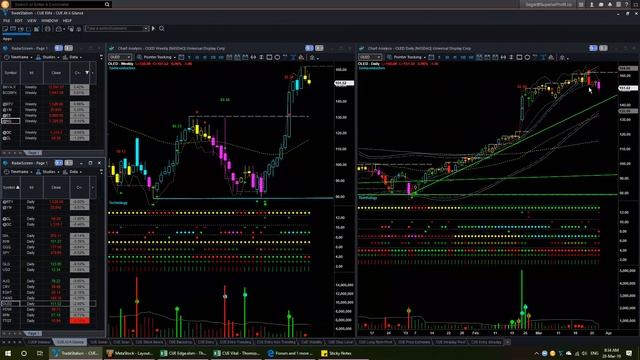Image resolution: width=640 pixels, height=360 pixels.
Task: Click horizontal bar spacing arrows in weekly chart toolbar
Action: pos(253,57)
